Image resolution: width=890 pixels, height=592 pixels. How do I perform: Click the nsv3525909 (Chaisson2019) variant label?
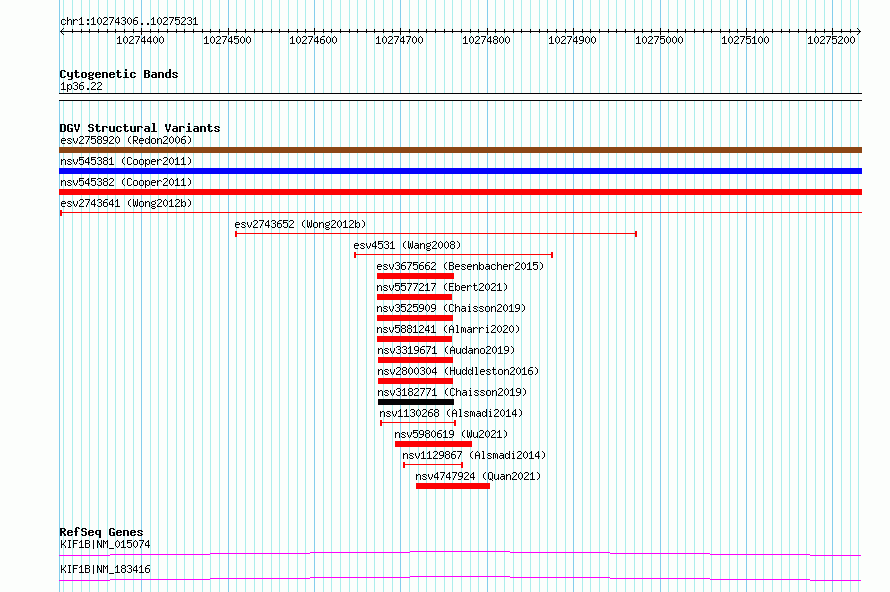click(451, 308)
